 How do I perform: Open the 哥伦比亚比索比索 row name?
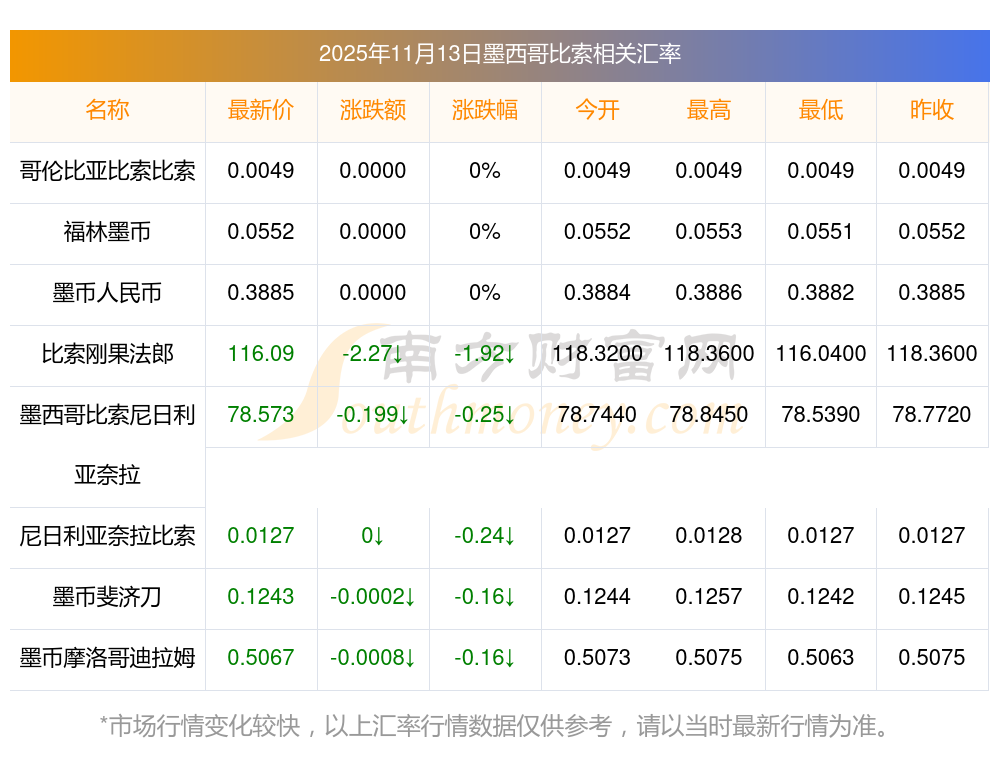coord(107,171)
